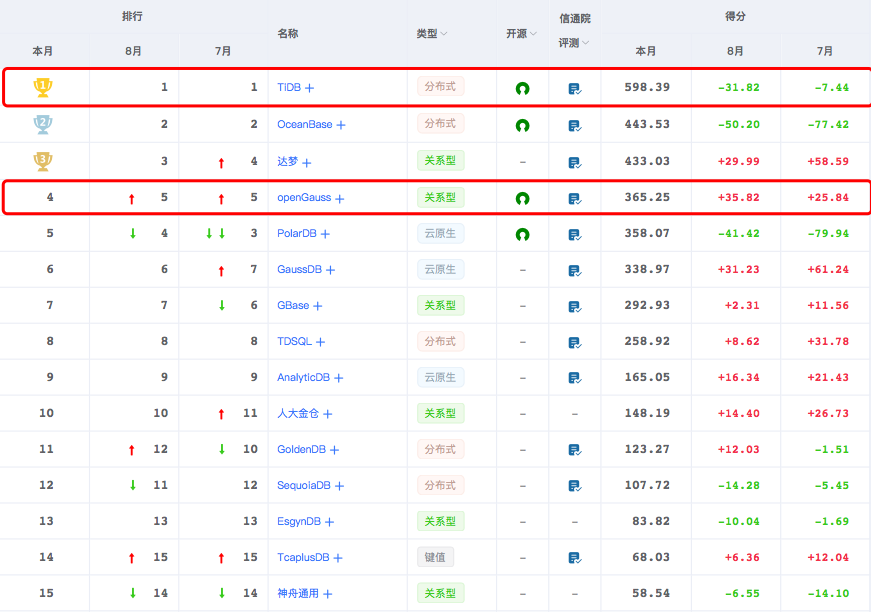Open the TiDB database link

(289, 87)
